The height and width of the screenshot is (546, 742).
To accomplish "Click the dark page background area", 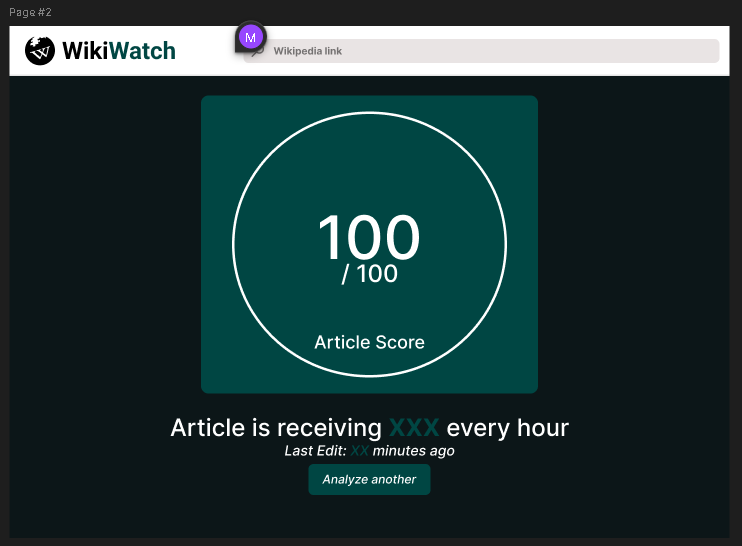I will click(100, 300).
